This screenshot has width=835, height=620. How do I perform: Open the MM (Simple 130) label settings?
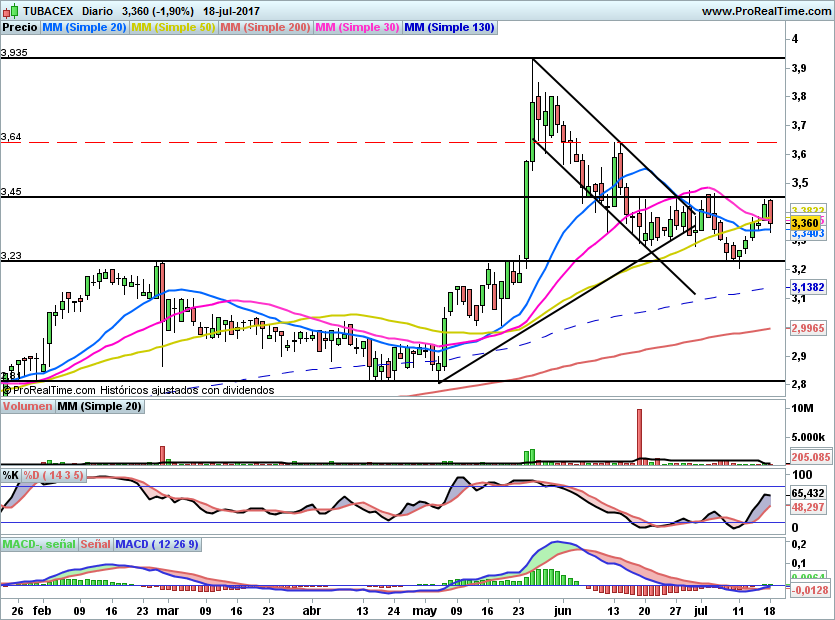[x=449, y=28]
